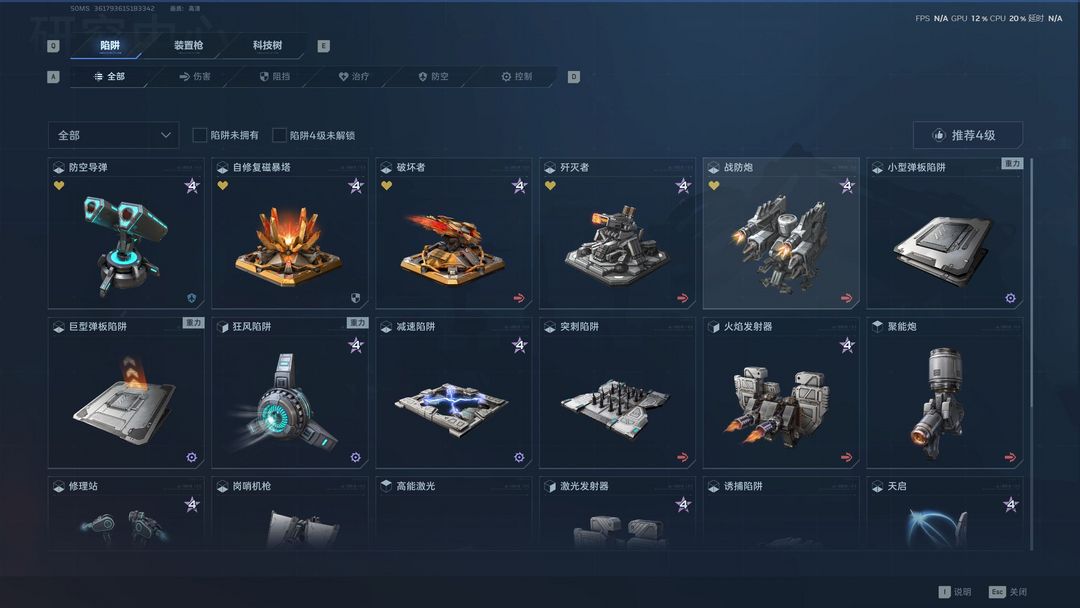Toggle the 陷阱4级未解锁 checkbox
This screenshot has width=1080, height=608.
280,135
